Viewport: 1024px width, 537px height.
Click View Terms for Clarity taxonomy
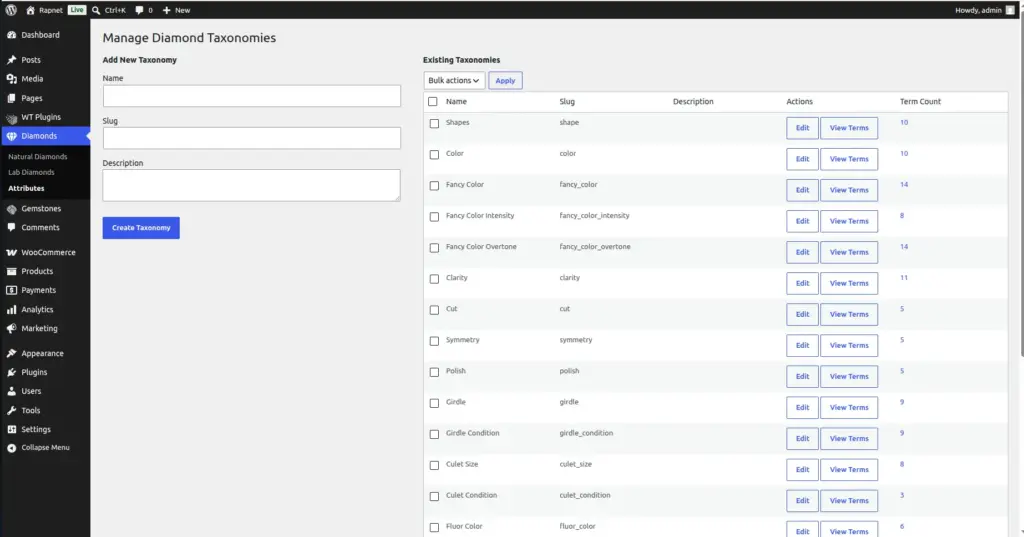point(849,284)
